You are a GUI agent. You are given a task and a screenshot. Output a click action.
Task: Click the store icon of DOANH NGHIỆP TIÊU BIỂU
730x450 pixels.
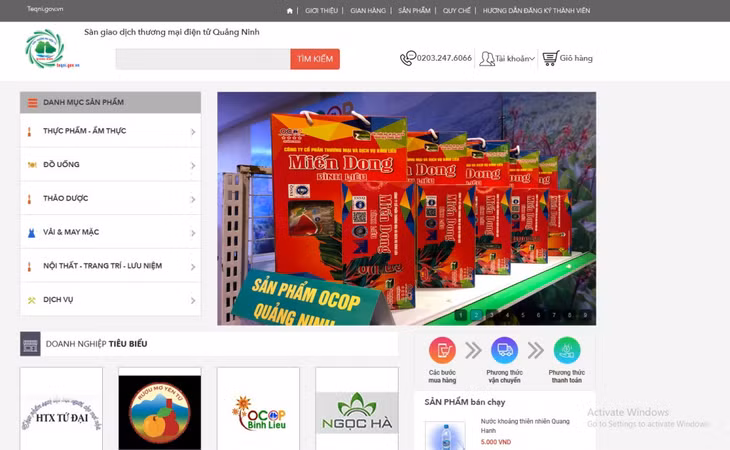[30, 344]
